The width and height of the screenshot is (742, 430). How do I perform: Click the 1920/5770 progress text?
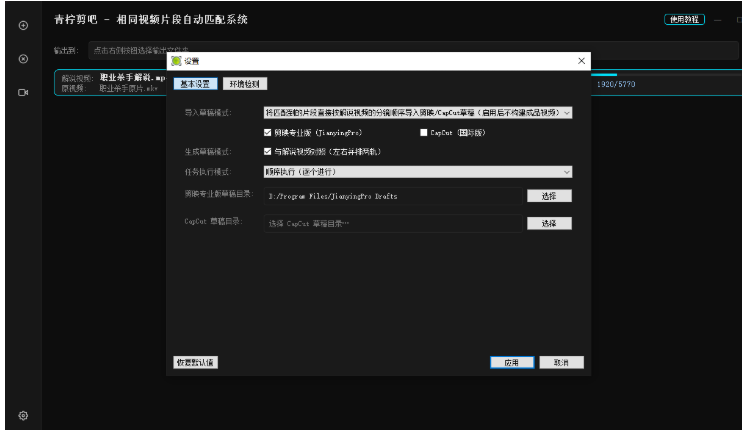tap(616, 84)
